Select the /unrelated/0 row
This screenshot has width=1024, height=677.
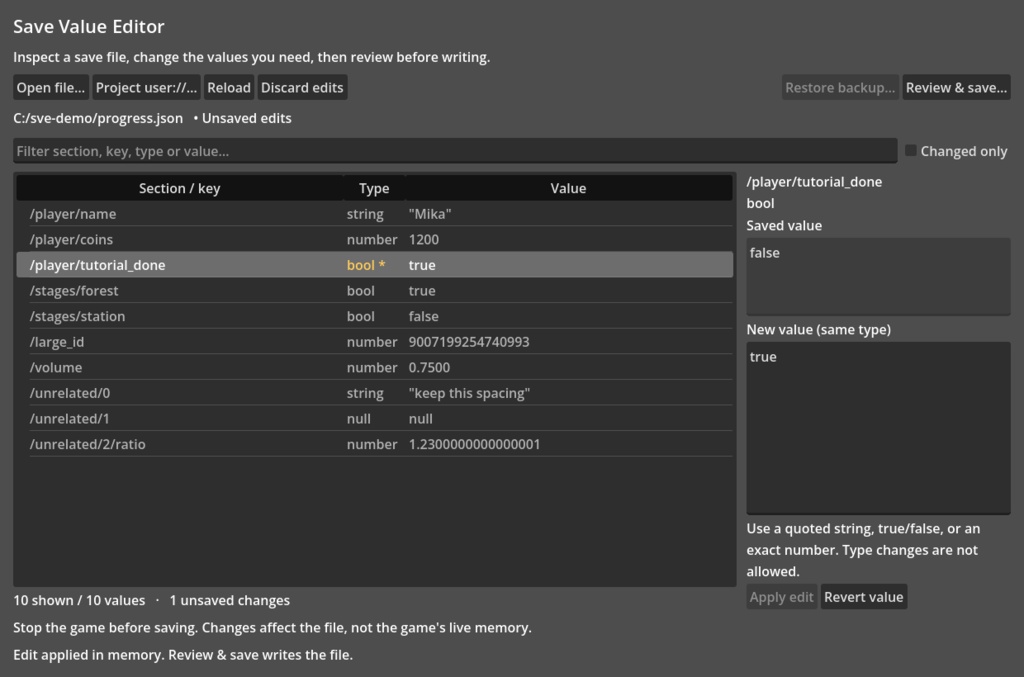pyautogui.click(x=374, y=392)
